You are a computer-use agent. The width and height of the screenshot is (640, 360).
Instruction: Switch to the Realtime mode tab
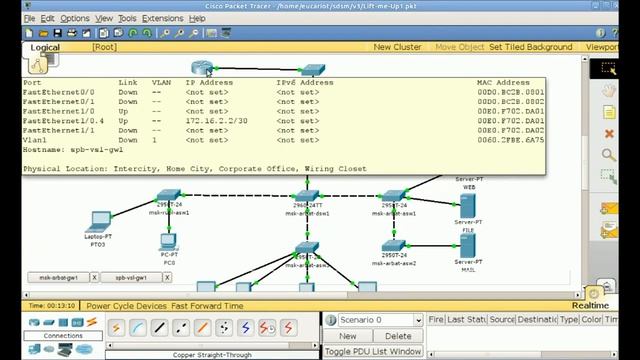tap(590, 305)
